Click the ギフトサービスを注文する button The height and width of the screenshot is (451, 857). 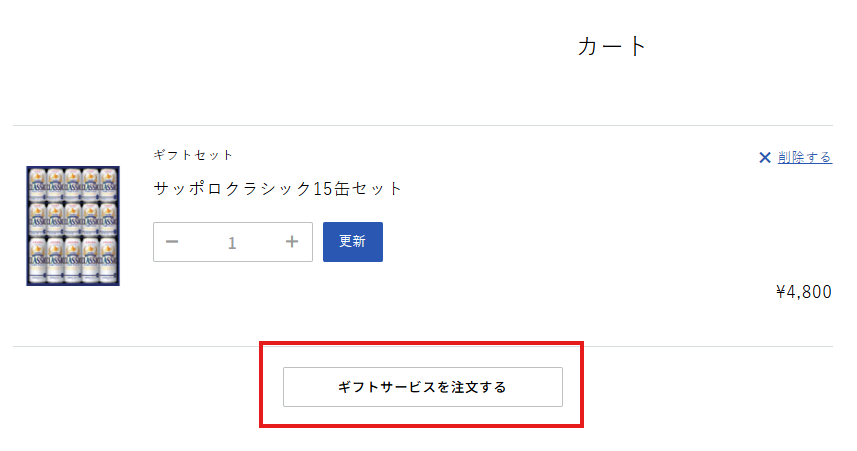(422, 387)
